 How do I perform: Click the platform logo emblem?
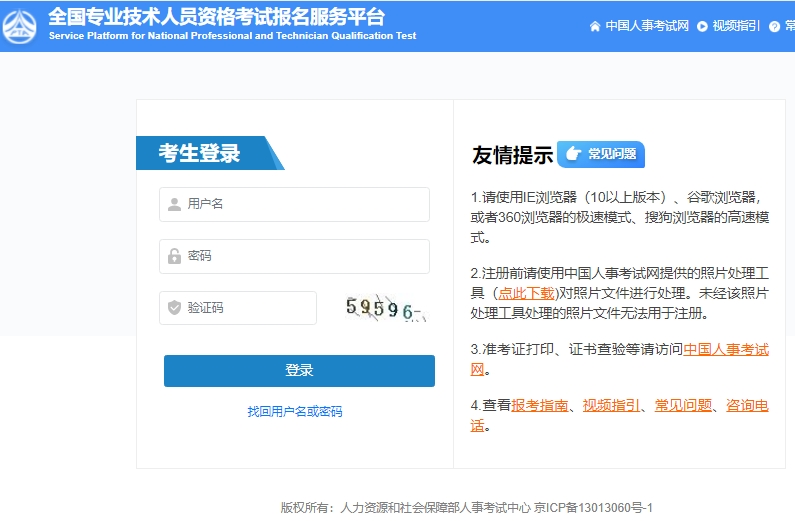coord(19,26)
